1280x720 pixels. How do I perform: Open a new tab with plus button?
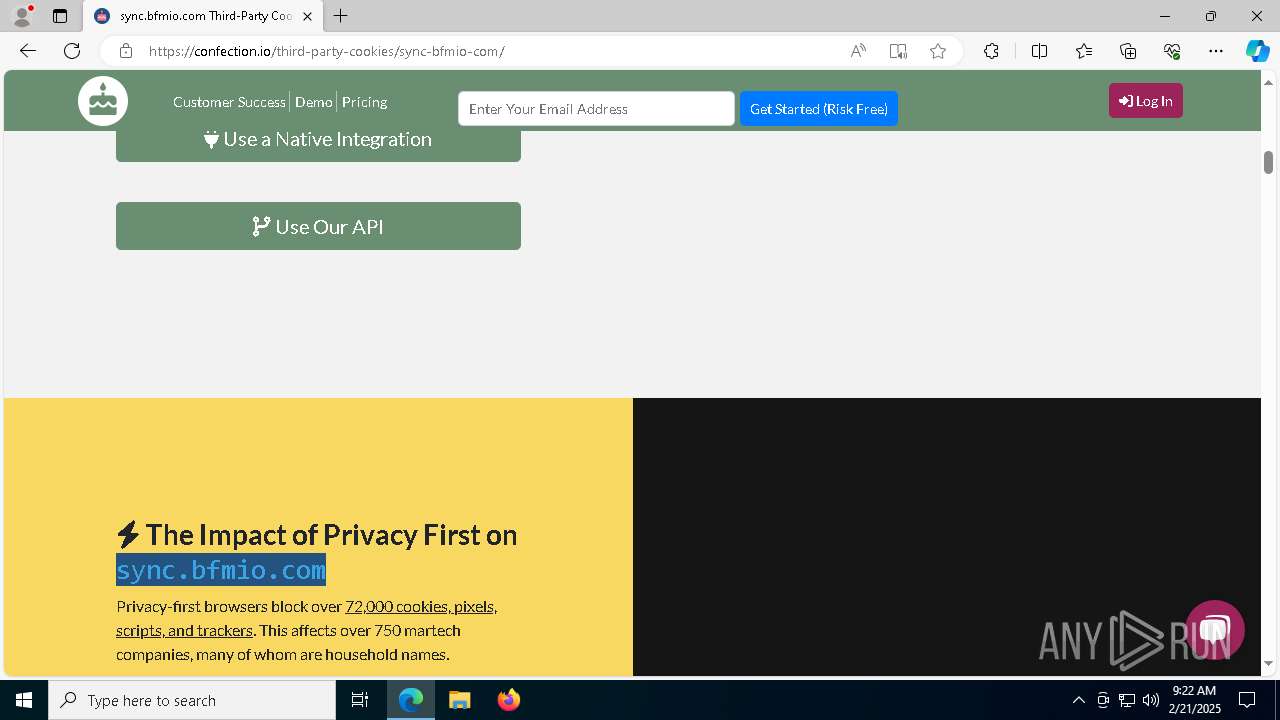341,16
